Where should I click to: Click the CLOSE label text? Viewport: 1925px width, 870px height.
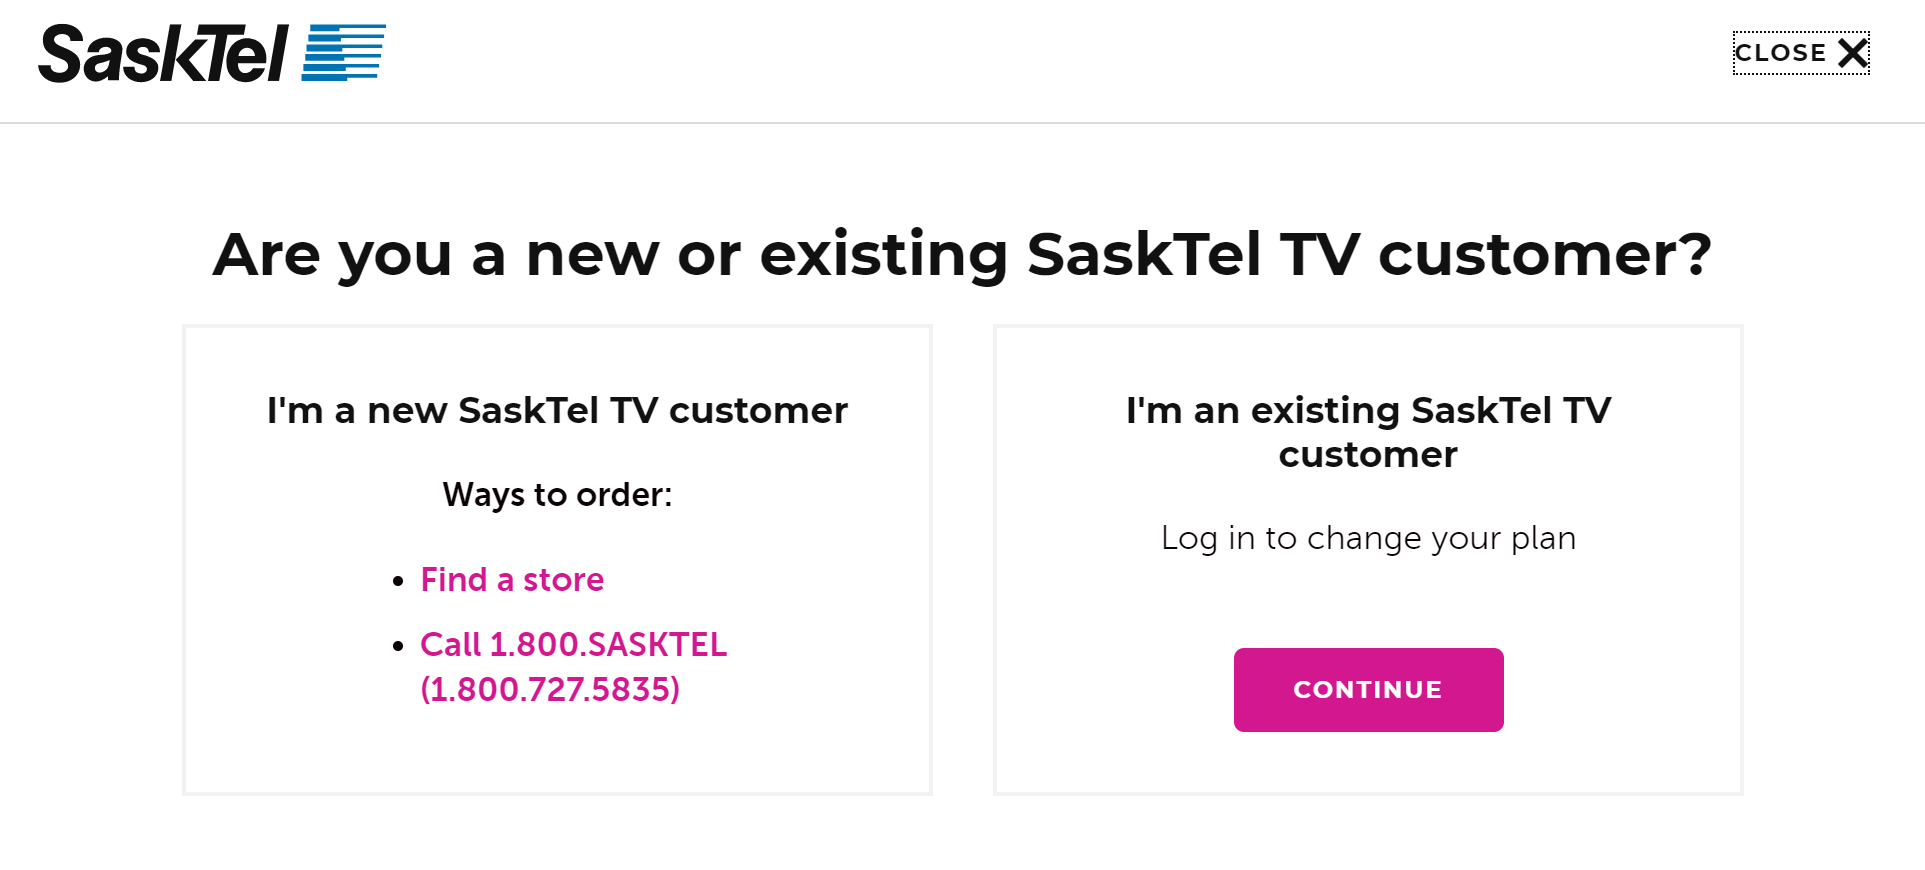click(x=1782, y=53)
